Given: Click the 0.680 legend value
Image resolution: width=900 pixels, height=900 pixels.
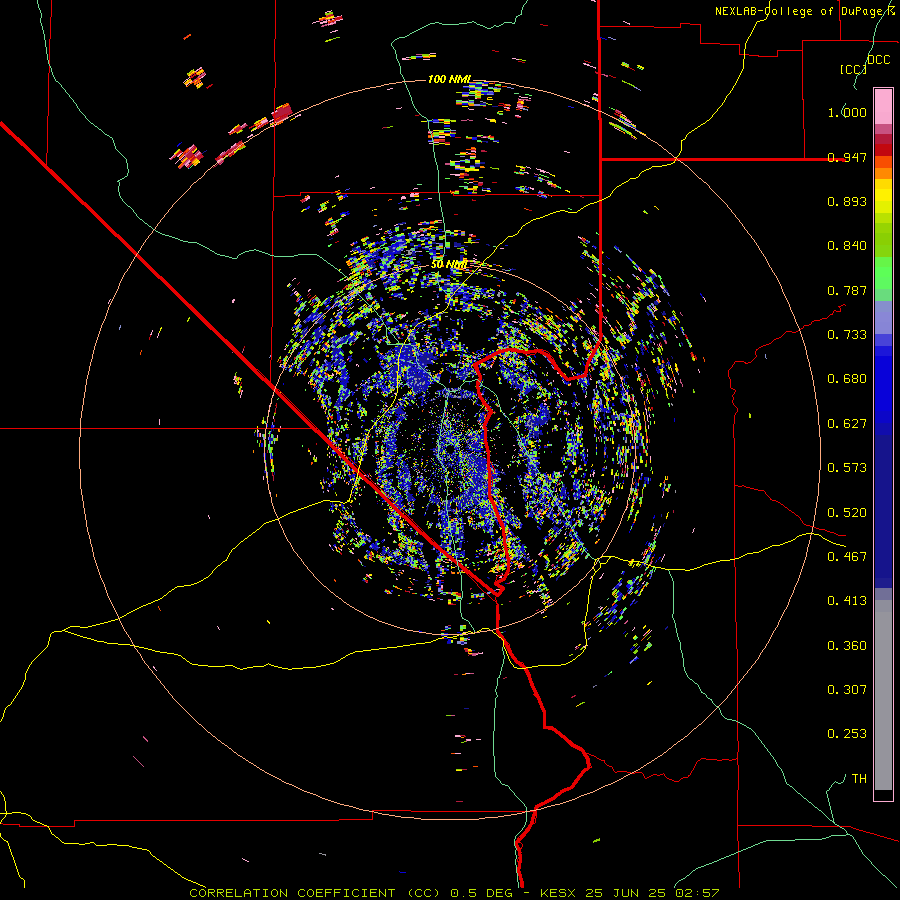Looking at the screenshot, I should (847, 379).
